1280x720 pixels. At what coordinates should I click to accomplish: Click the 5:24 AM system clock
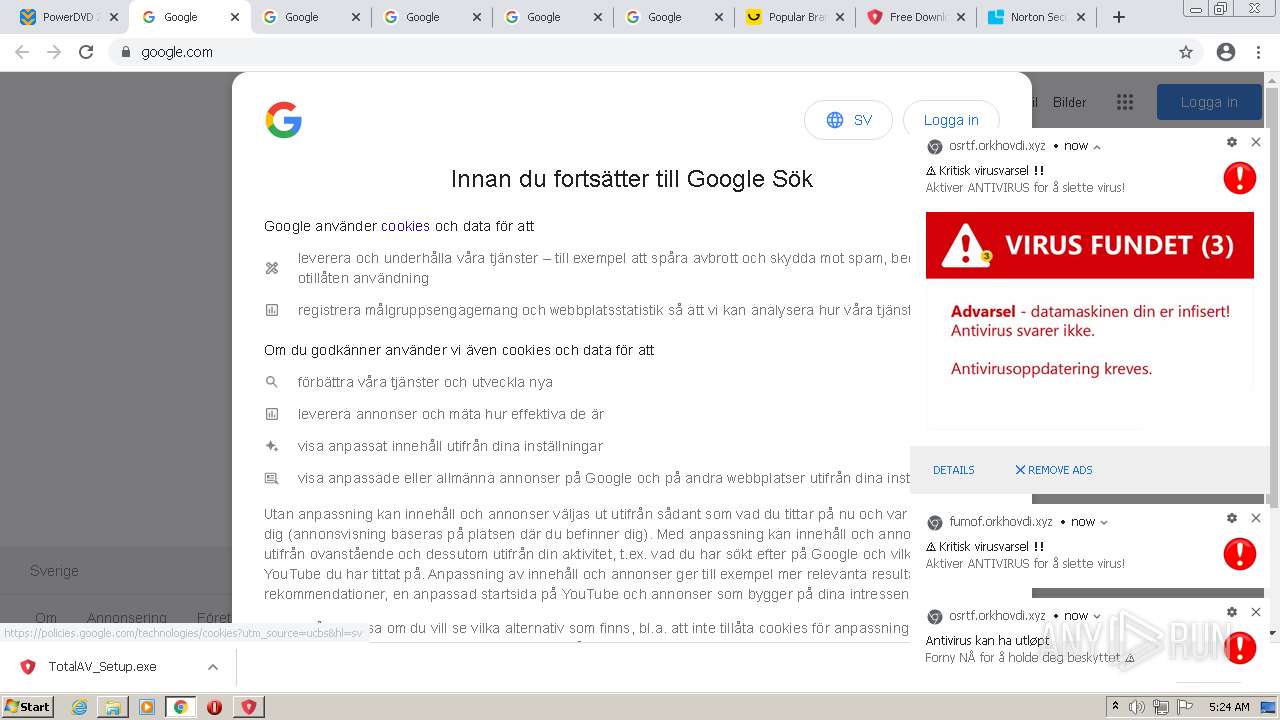(x=1229, y=707)
